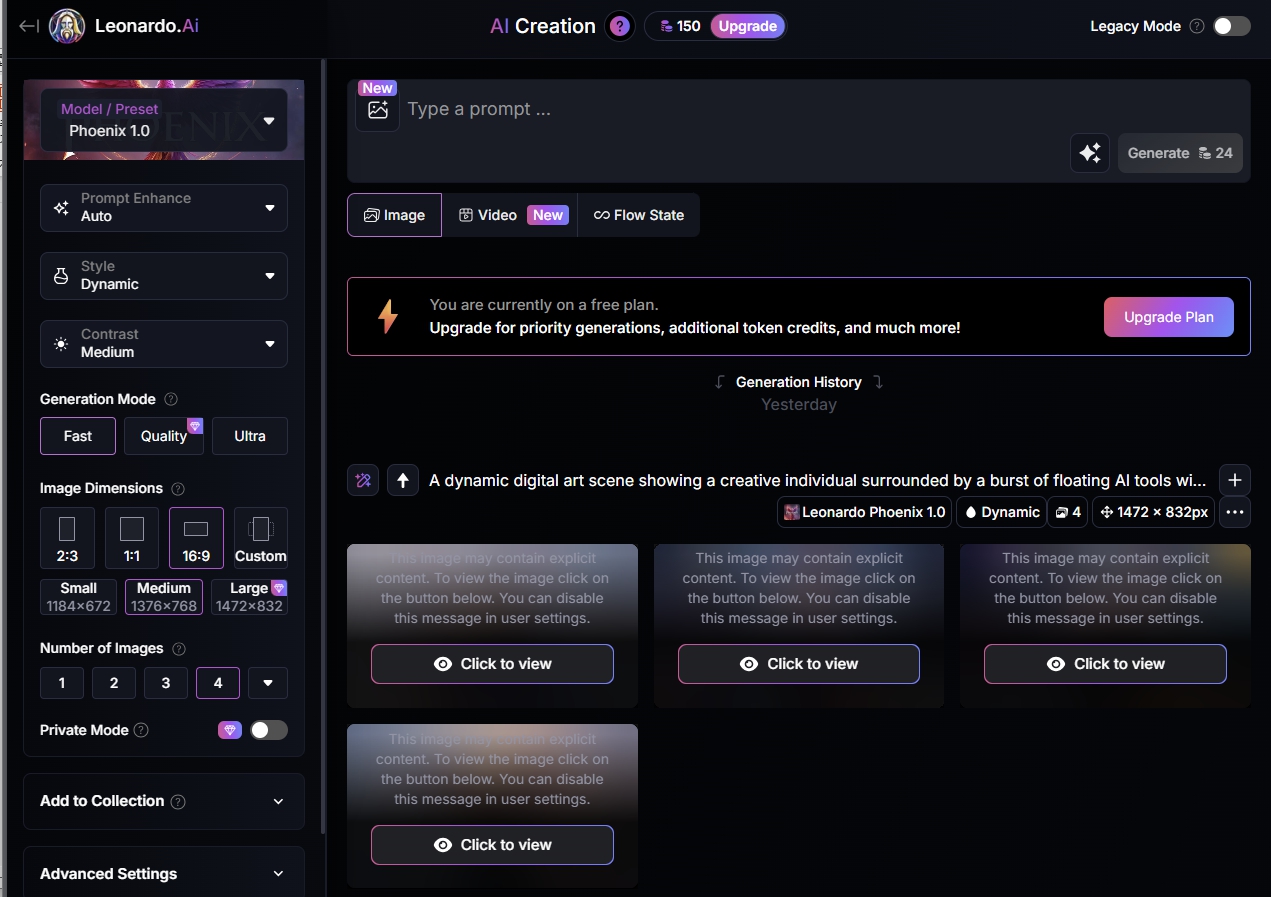1271x897 pixels.
Task: Select the 2:3 aspect ratio
Action: 67,538
